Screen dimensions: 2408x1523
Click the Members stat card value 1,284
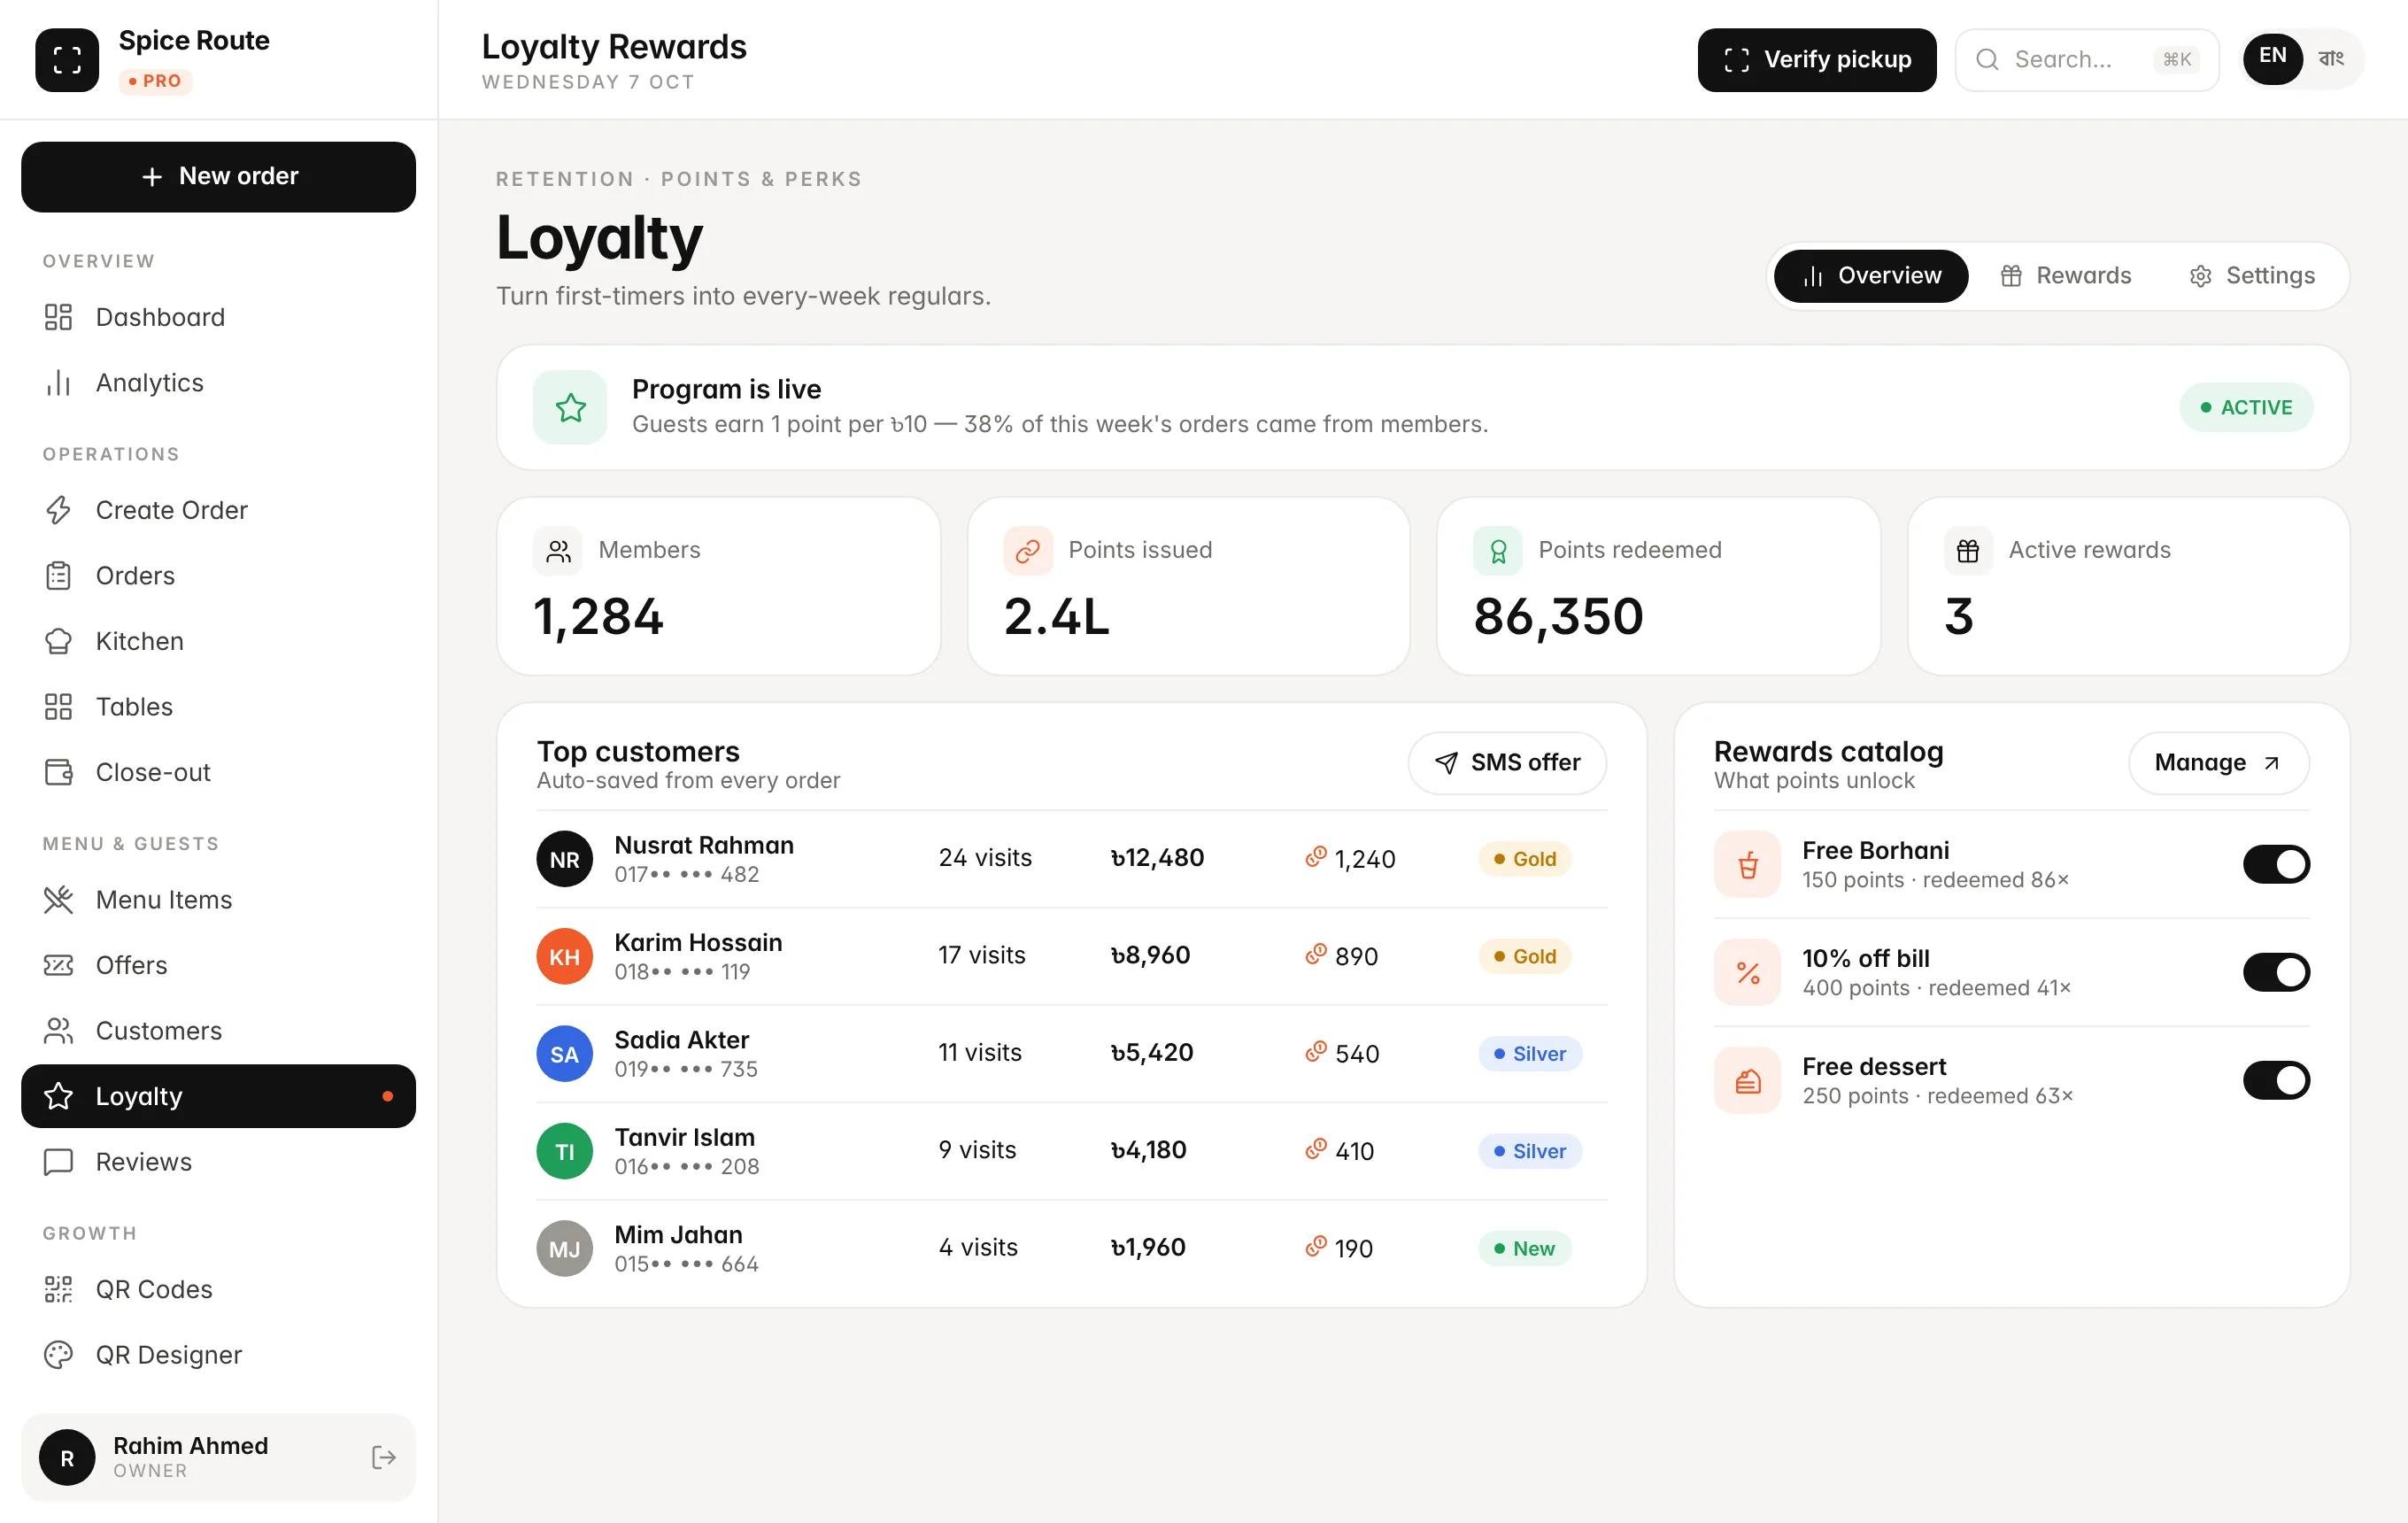point(598,616)
